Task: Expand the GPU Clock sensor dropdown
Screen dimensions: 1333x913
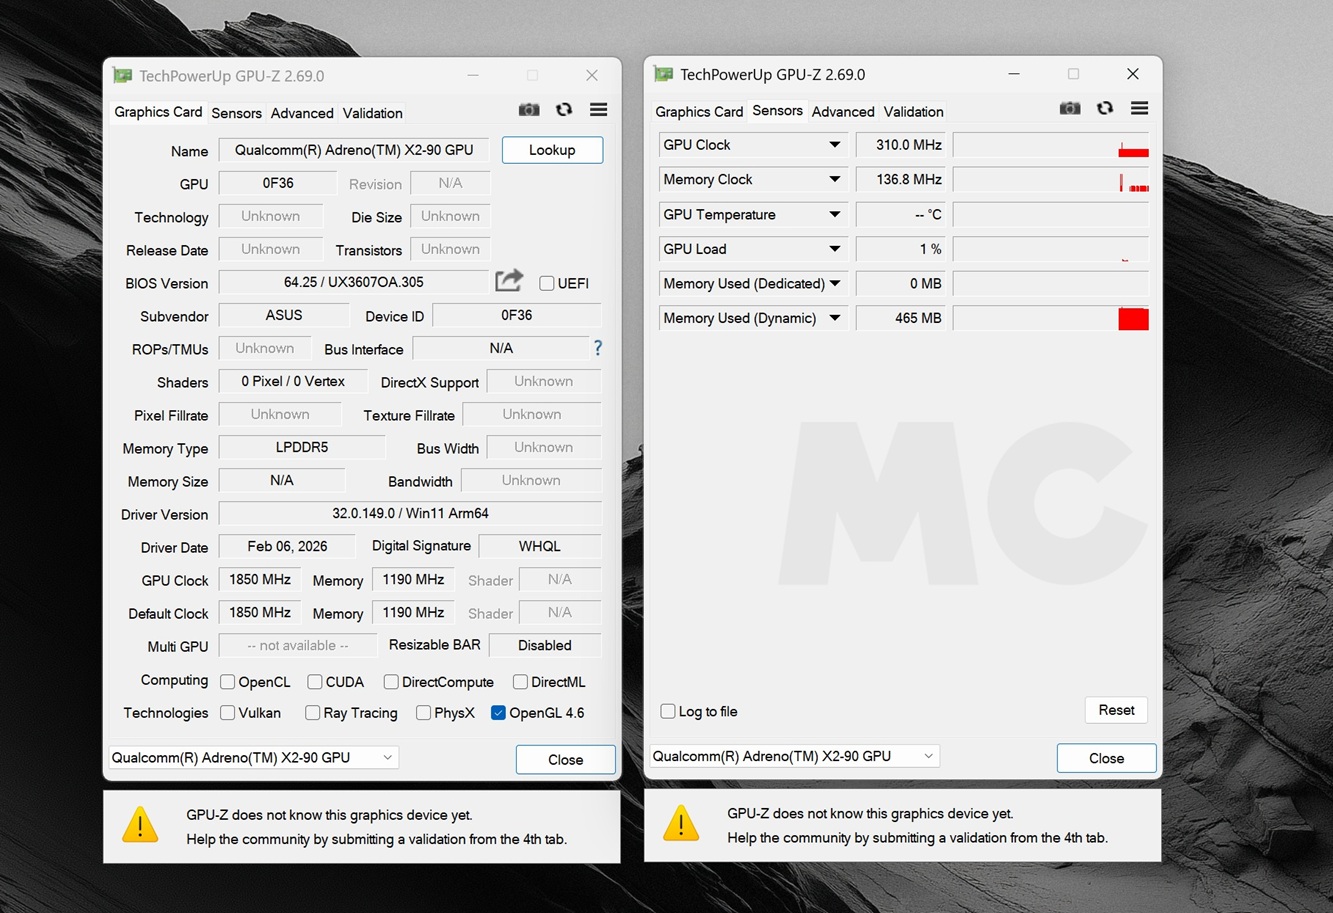Action: pos(834,145)
